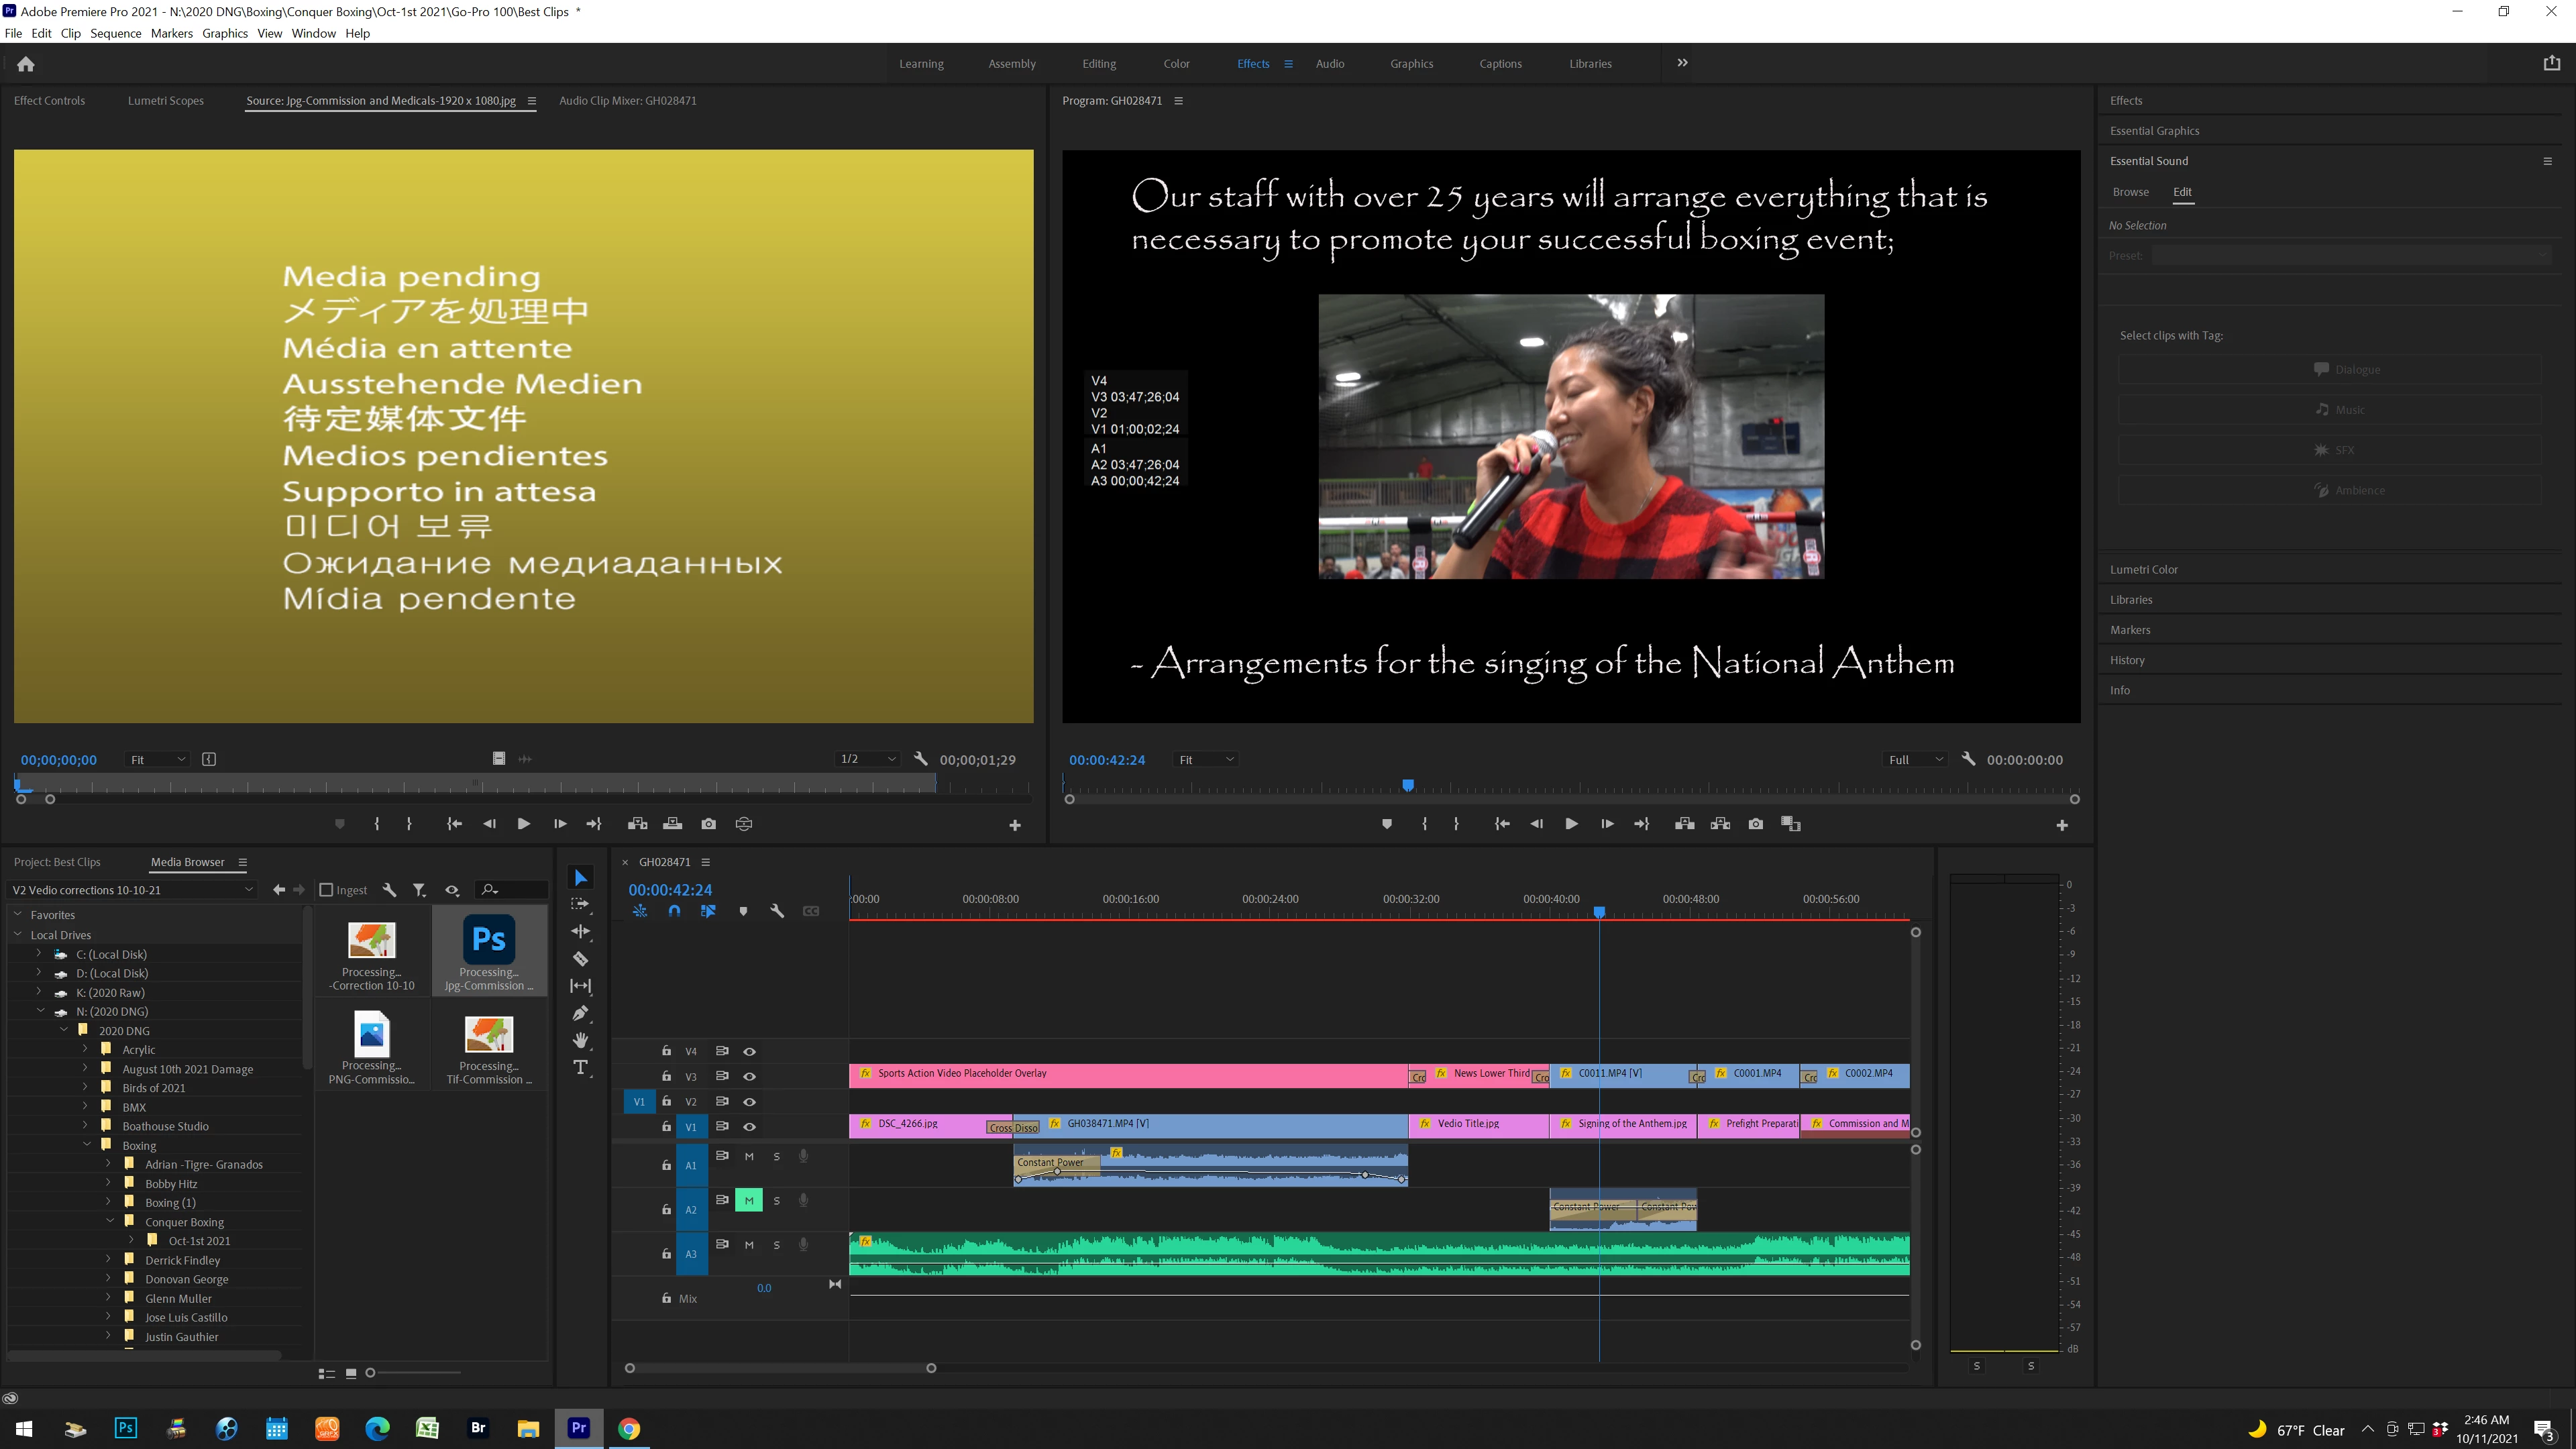Open Chrome from the Windows taskbar
The image size is (2576, 1449).
pyautogui.click(x=629, y=1428)
